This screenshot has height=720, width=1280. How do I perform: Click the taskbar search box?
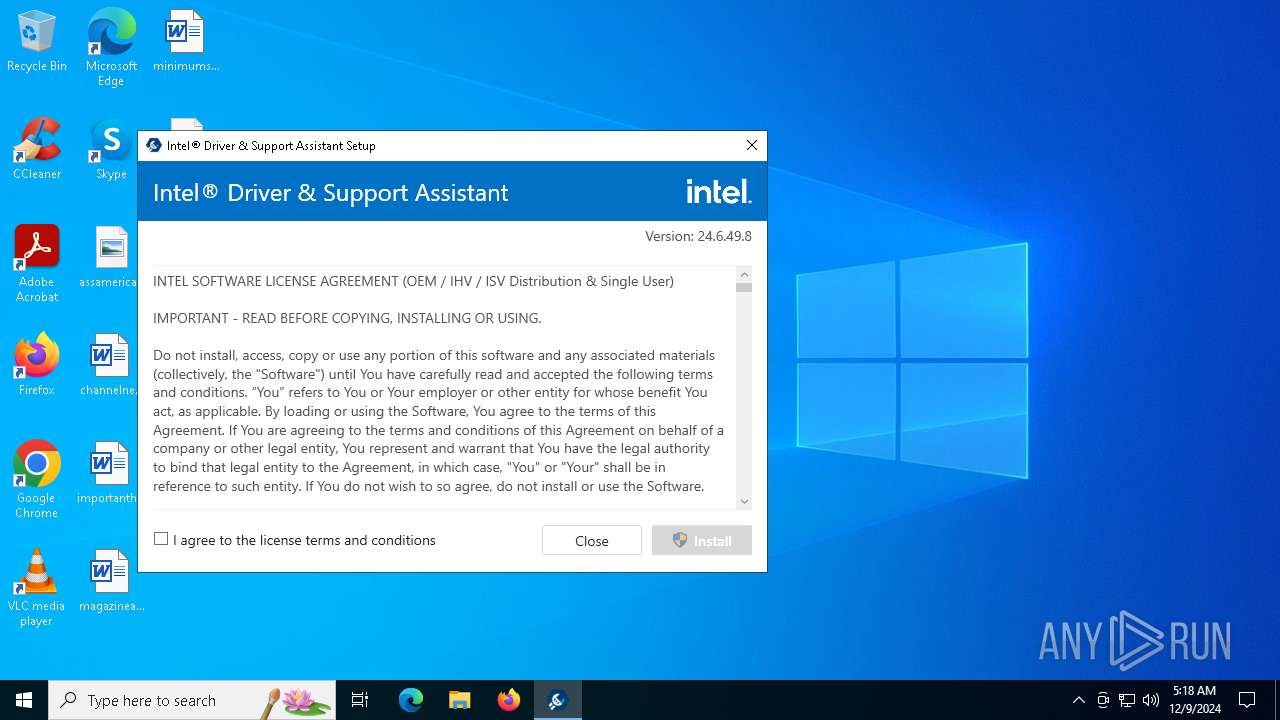[192, 700]
